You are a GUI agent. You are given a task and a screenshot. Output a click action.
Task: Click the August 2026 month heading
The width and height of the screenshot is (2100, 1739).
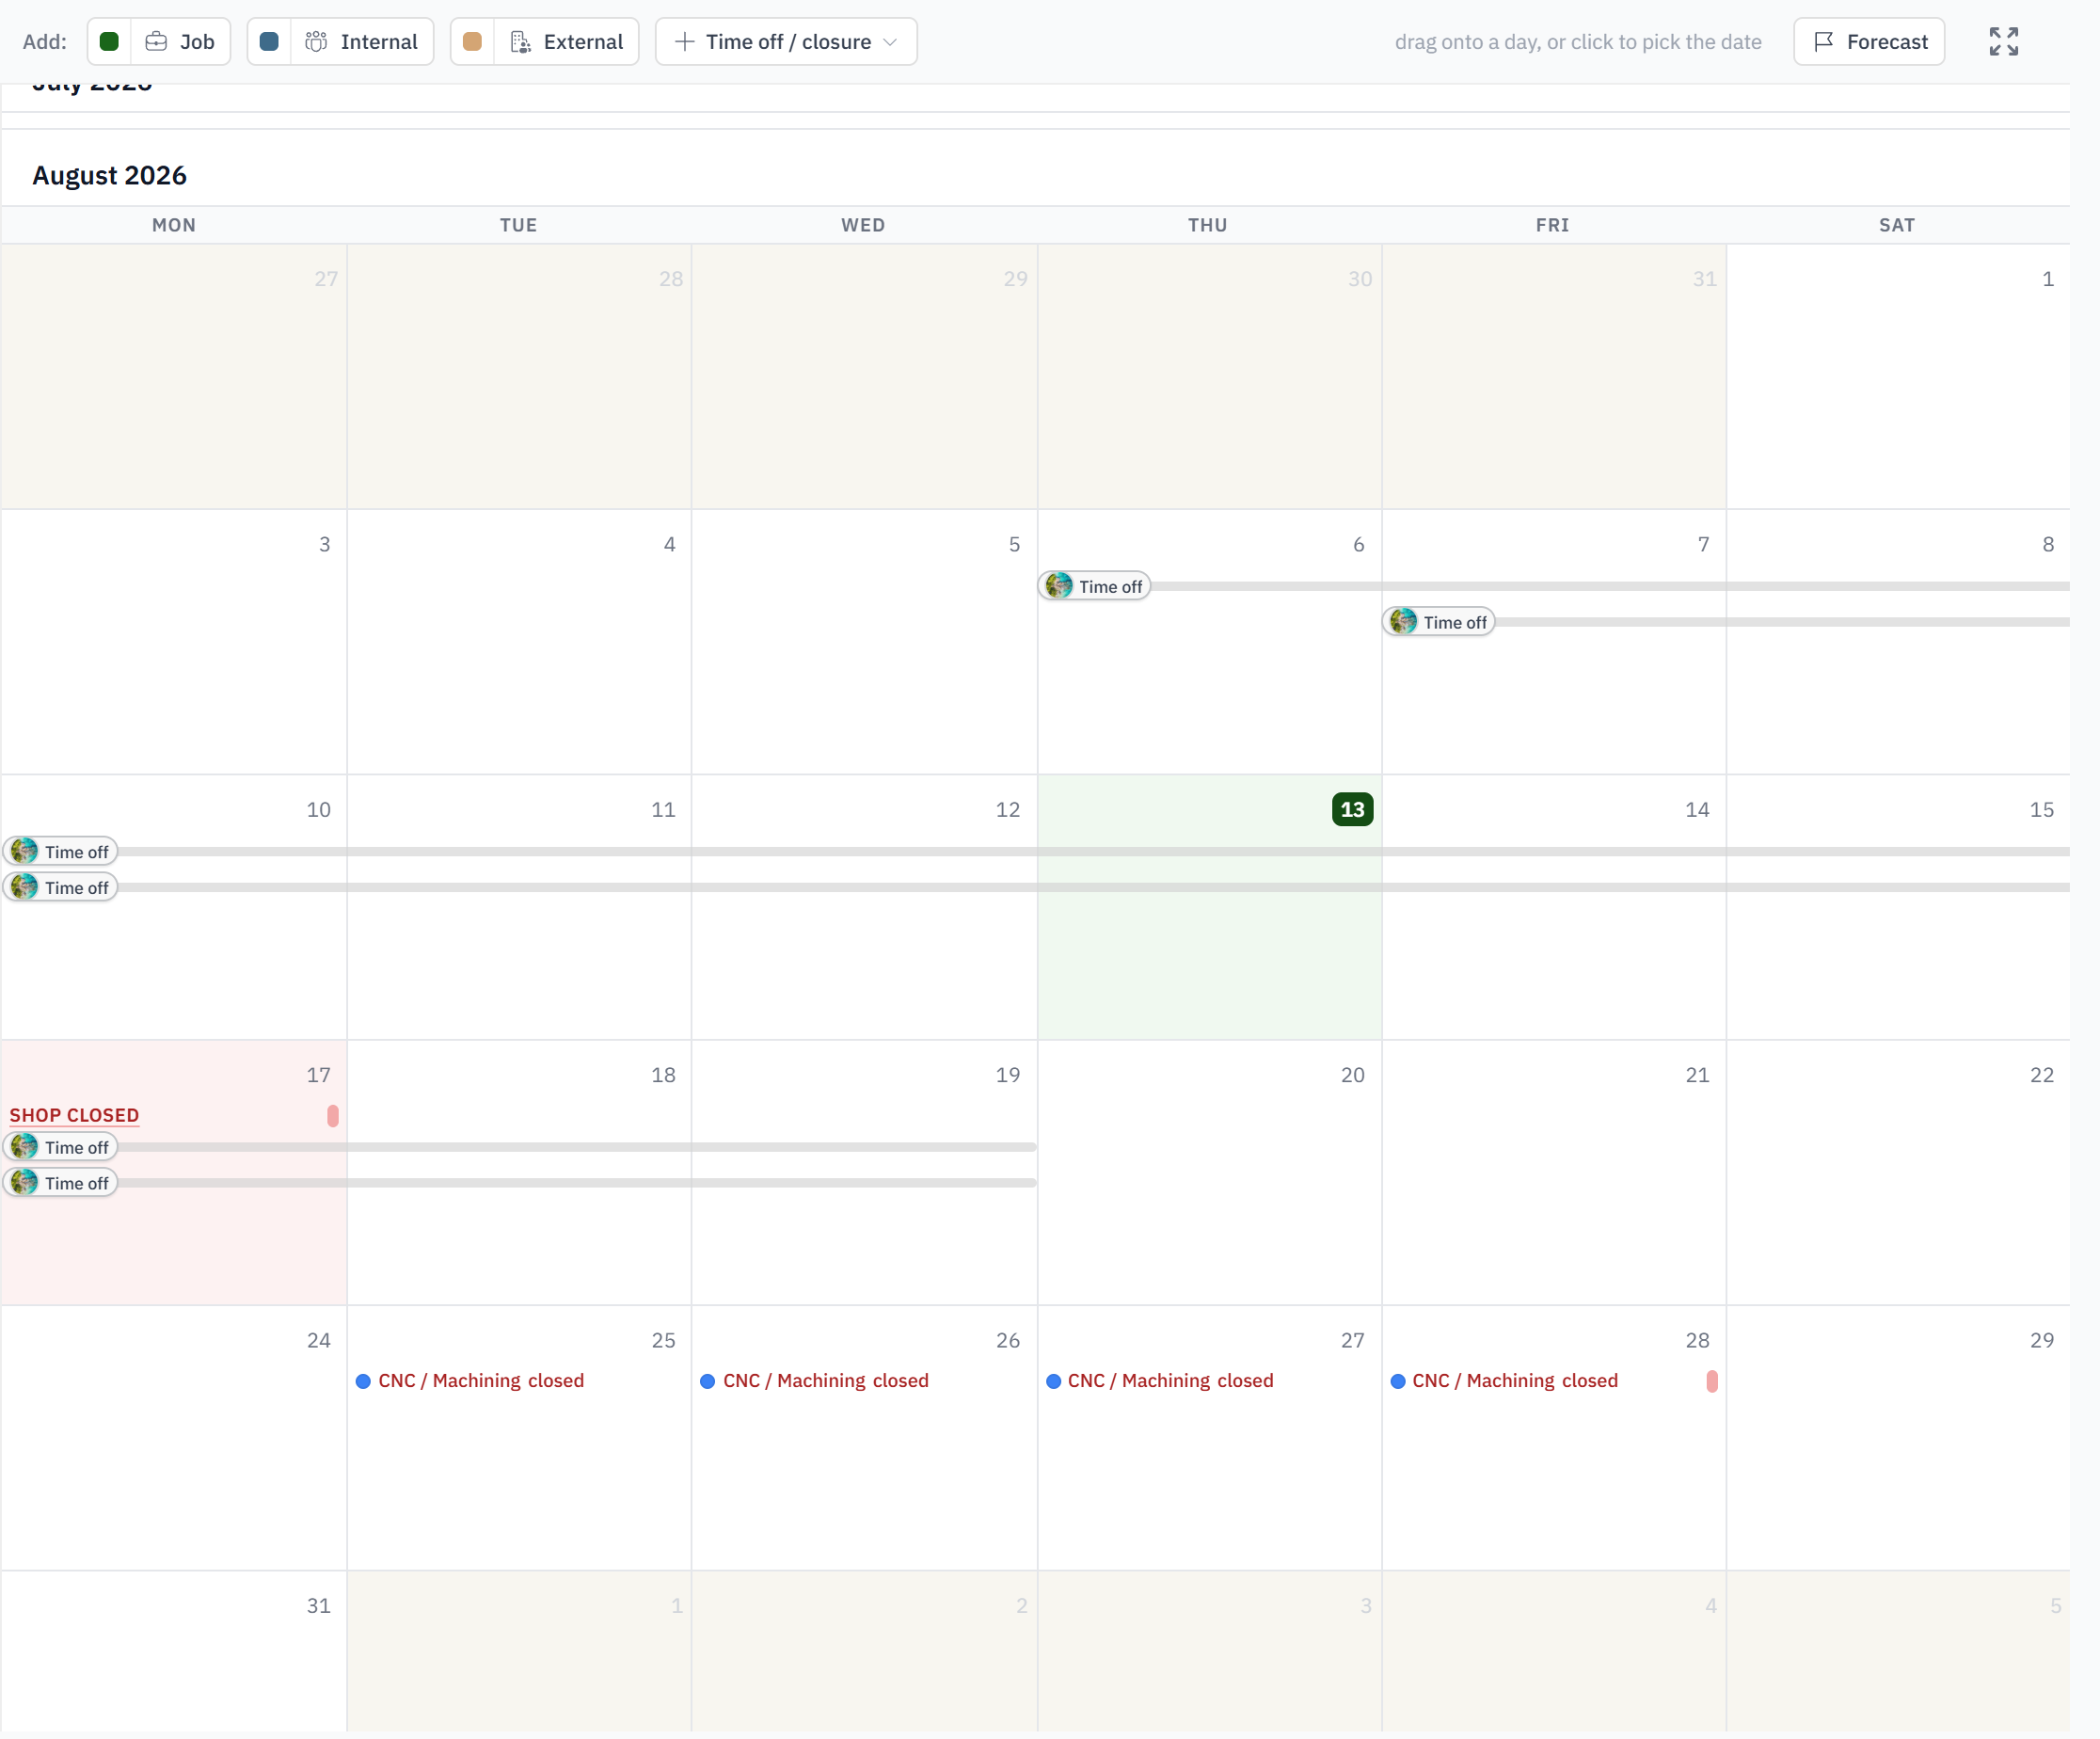point(110,175)
